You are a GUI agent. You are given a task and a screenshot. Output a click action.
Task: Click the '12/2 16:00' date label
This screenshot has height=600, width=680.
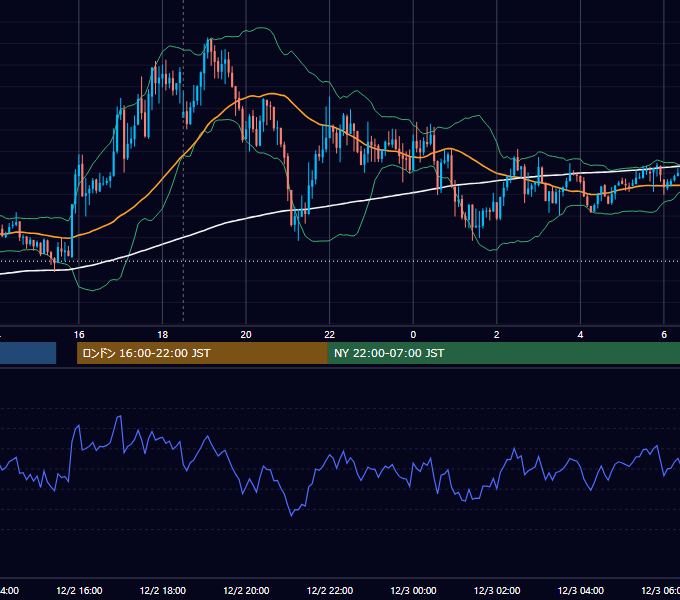(x=79, y=590)
